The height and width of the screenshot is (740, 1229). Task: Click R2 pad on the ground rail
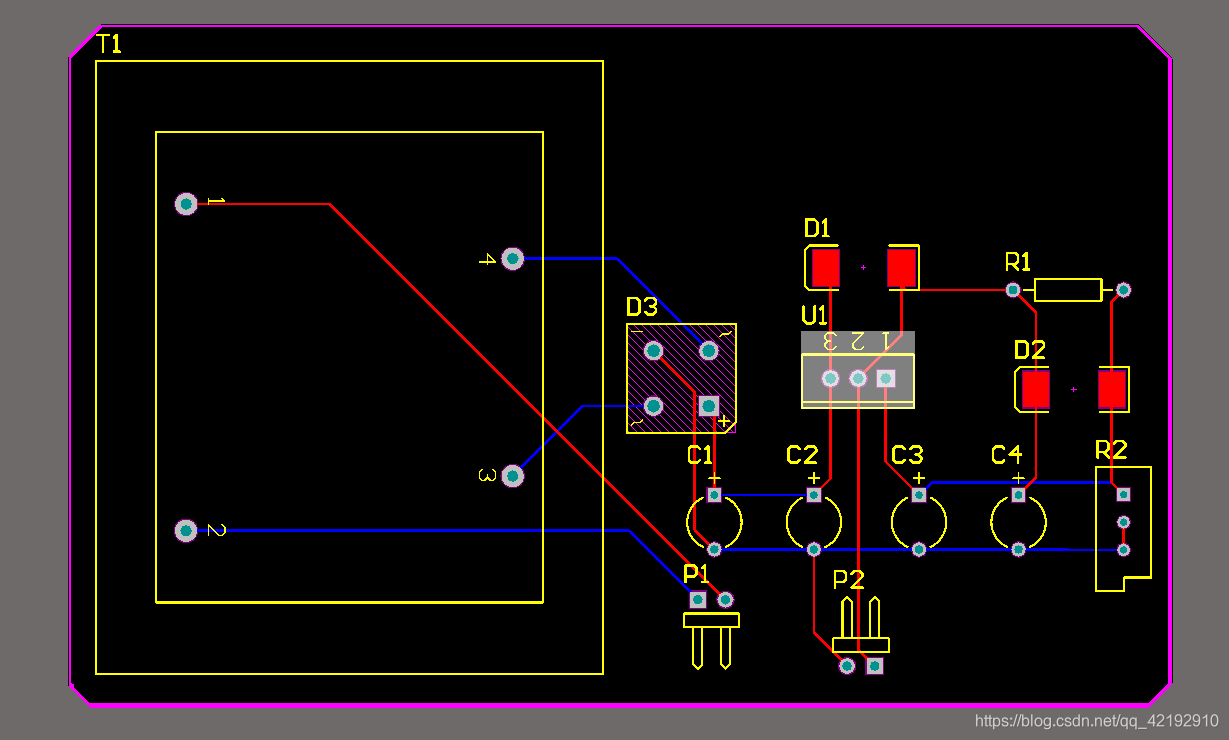pos(1123,549)
